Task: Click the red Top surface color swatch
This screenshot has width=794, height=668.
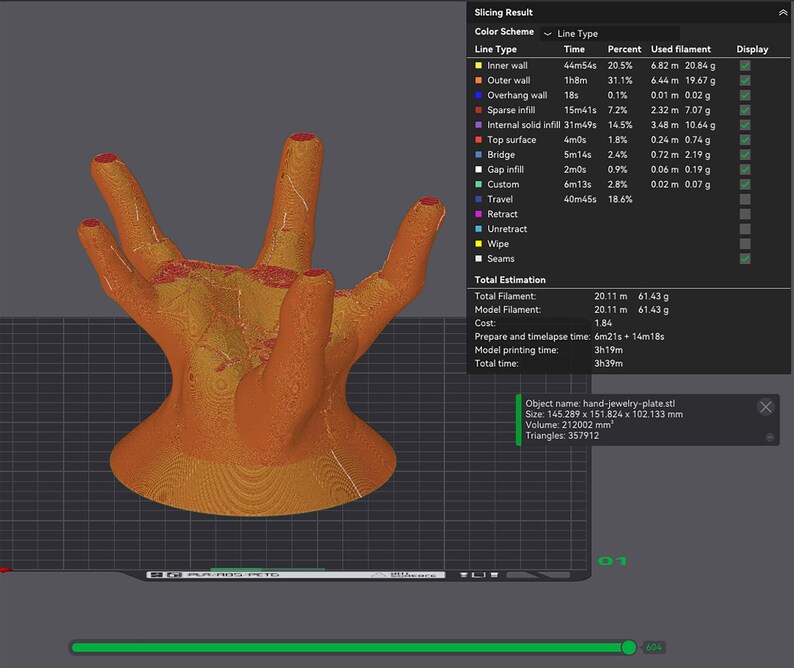Action: click(479, 140)
